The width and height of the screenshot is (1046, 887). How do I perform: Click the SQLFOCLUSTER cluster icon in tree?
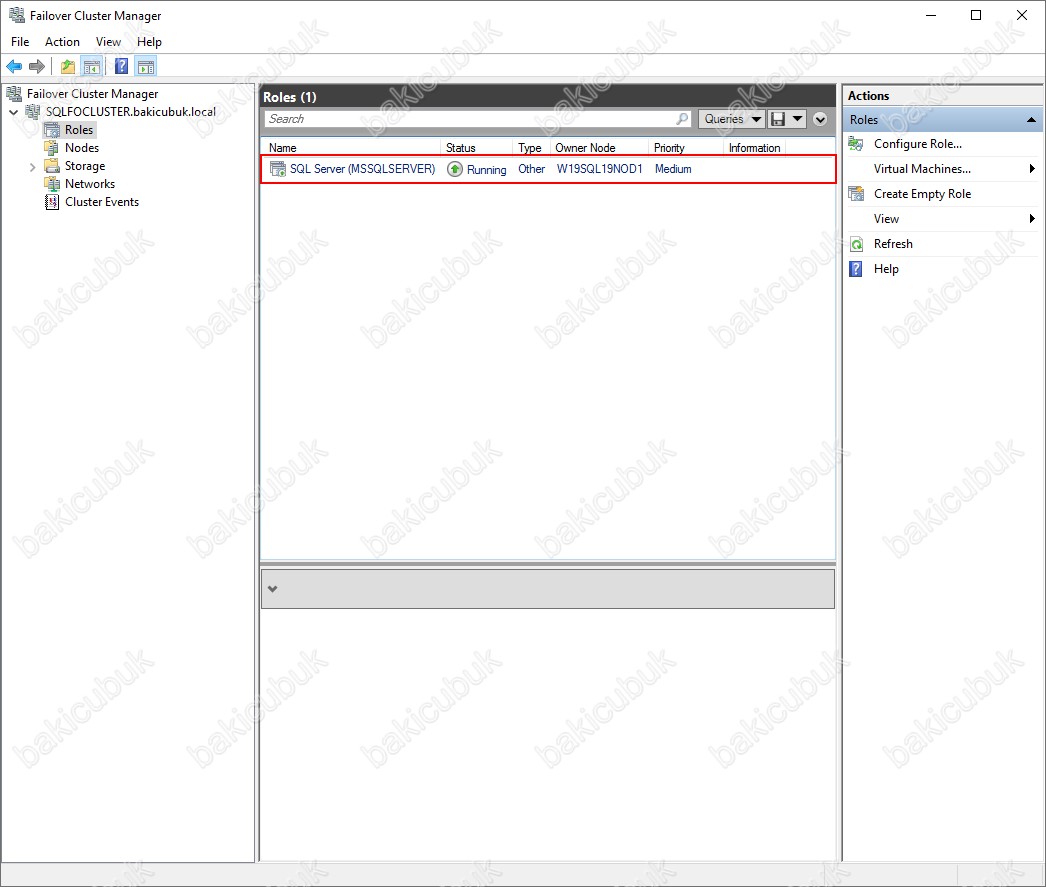click(x=33, y=111)
